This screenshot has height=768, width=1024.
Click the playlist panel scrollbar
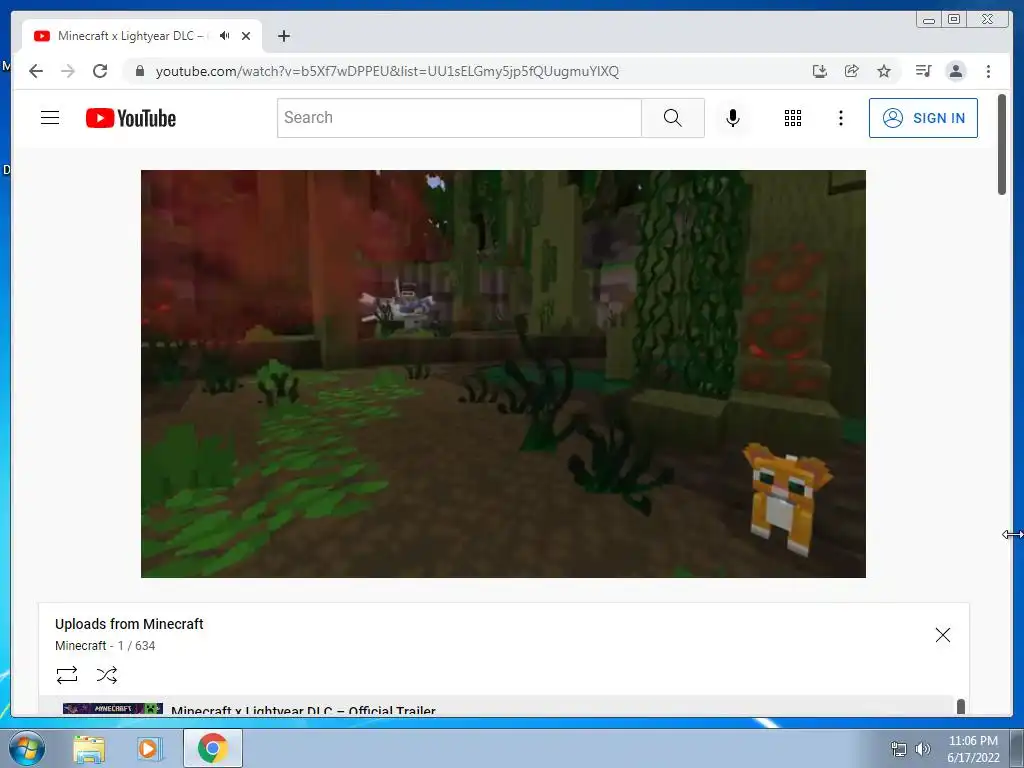tap(961, 707)
